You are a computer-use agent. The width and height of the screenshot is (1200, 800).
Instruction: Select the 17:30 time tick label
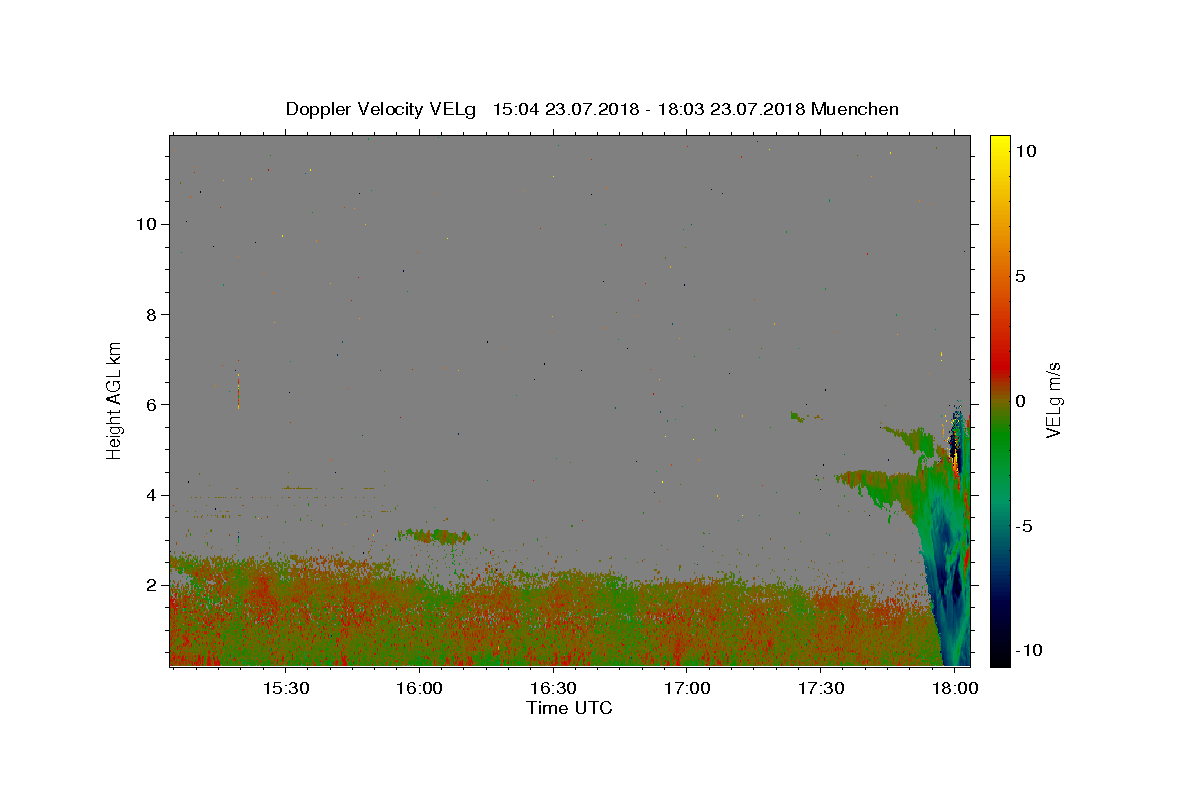point(820,689)
